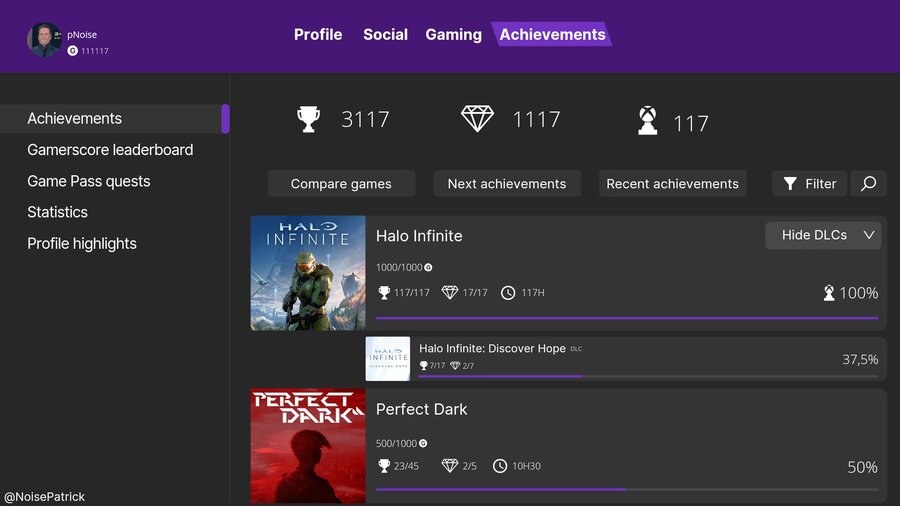This screenshot has height=506, width=900.
Task: Open Profile highlights in sidebar
Action: click(x=82, y=244)
